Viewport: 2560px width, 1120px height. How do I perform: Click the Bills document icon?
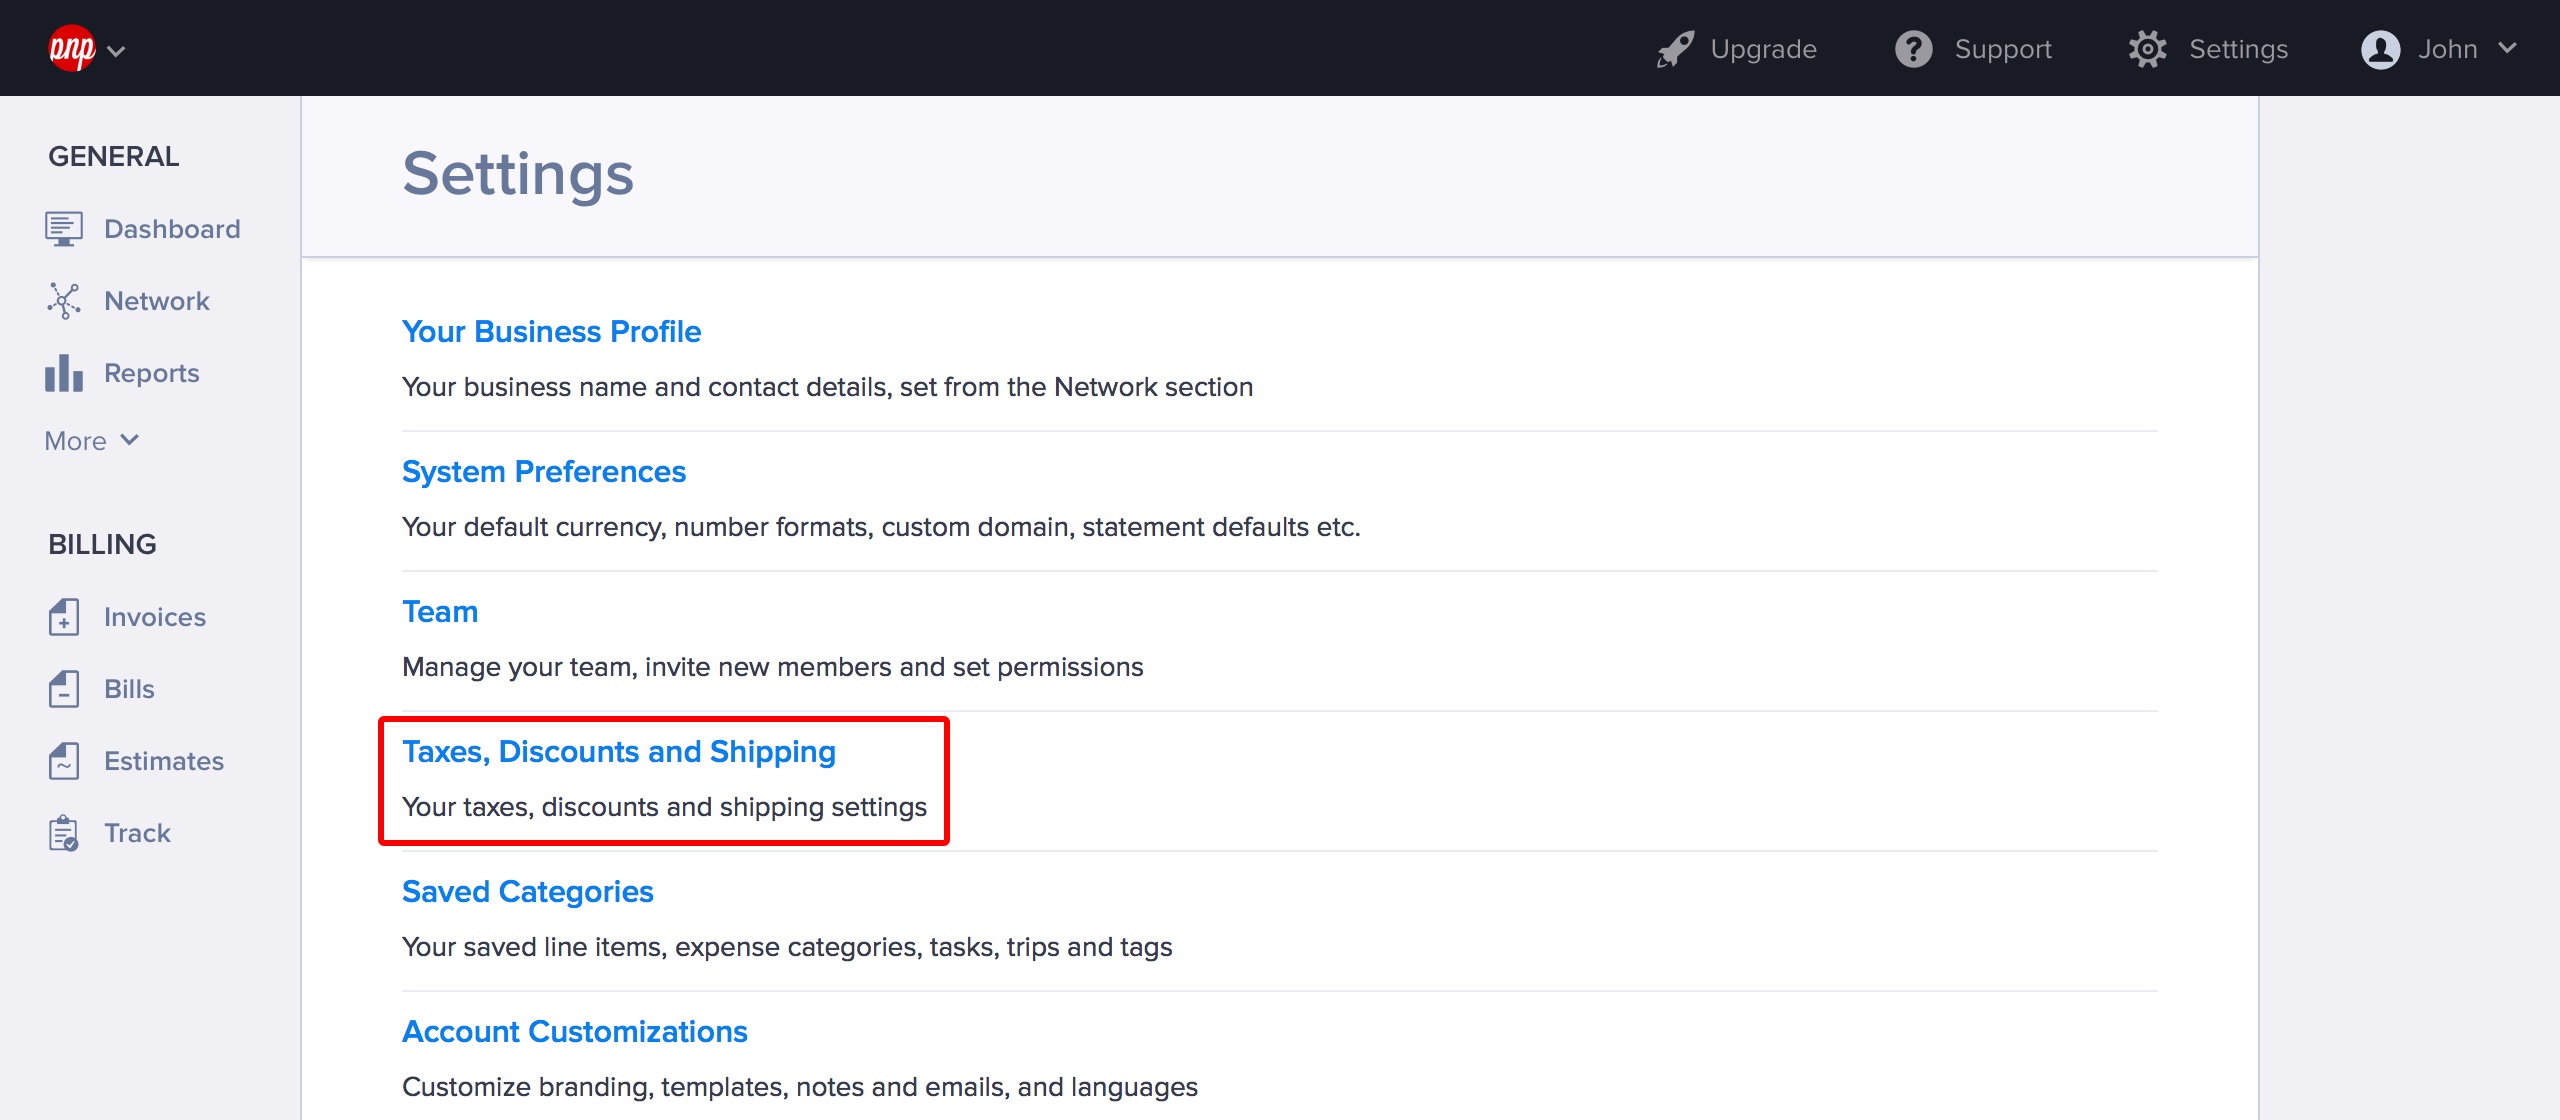[x=63, y=689]
